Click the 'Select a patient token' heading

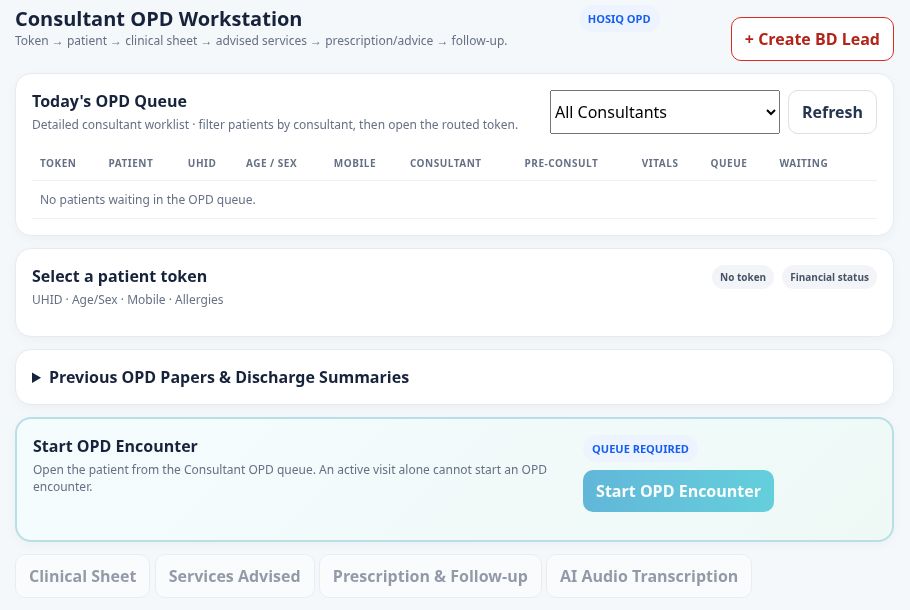119,276
